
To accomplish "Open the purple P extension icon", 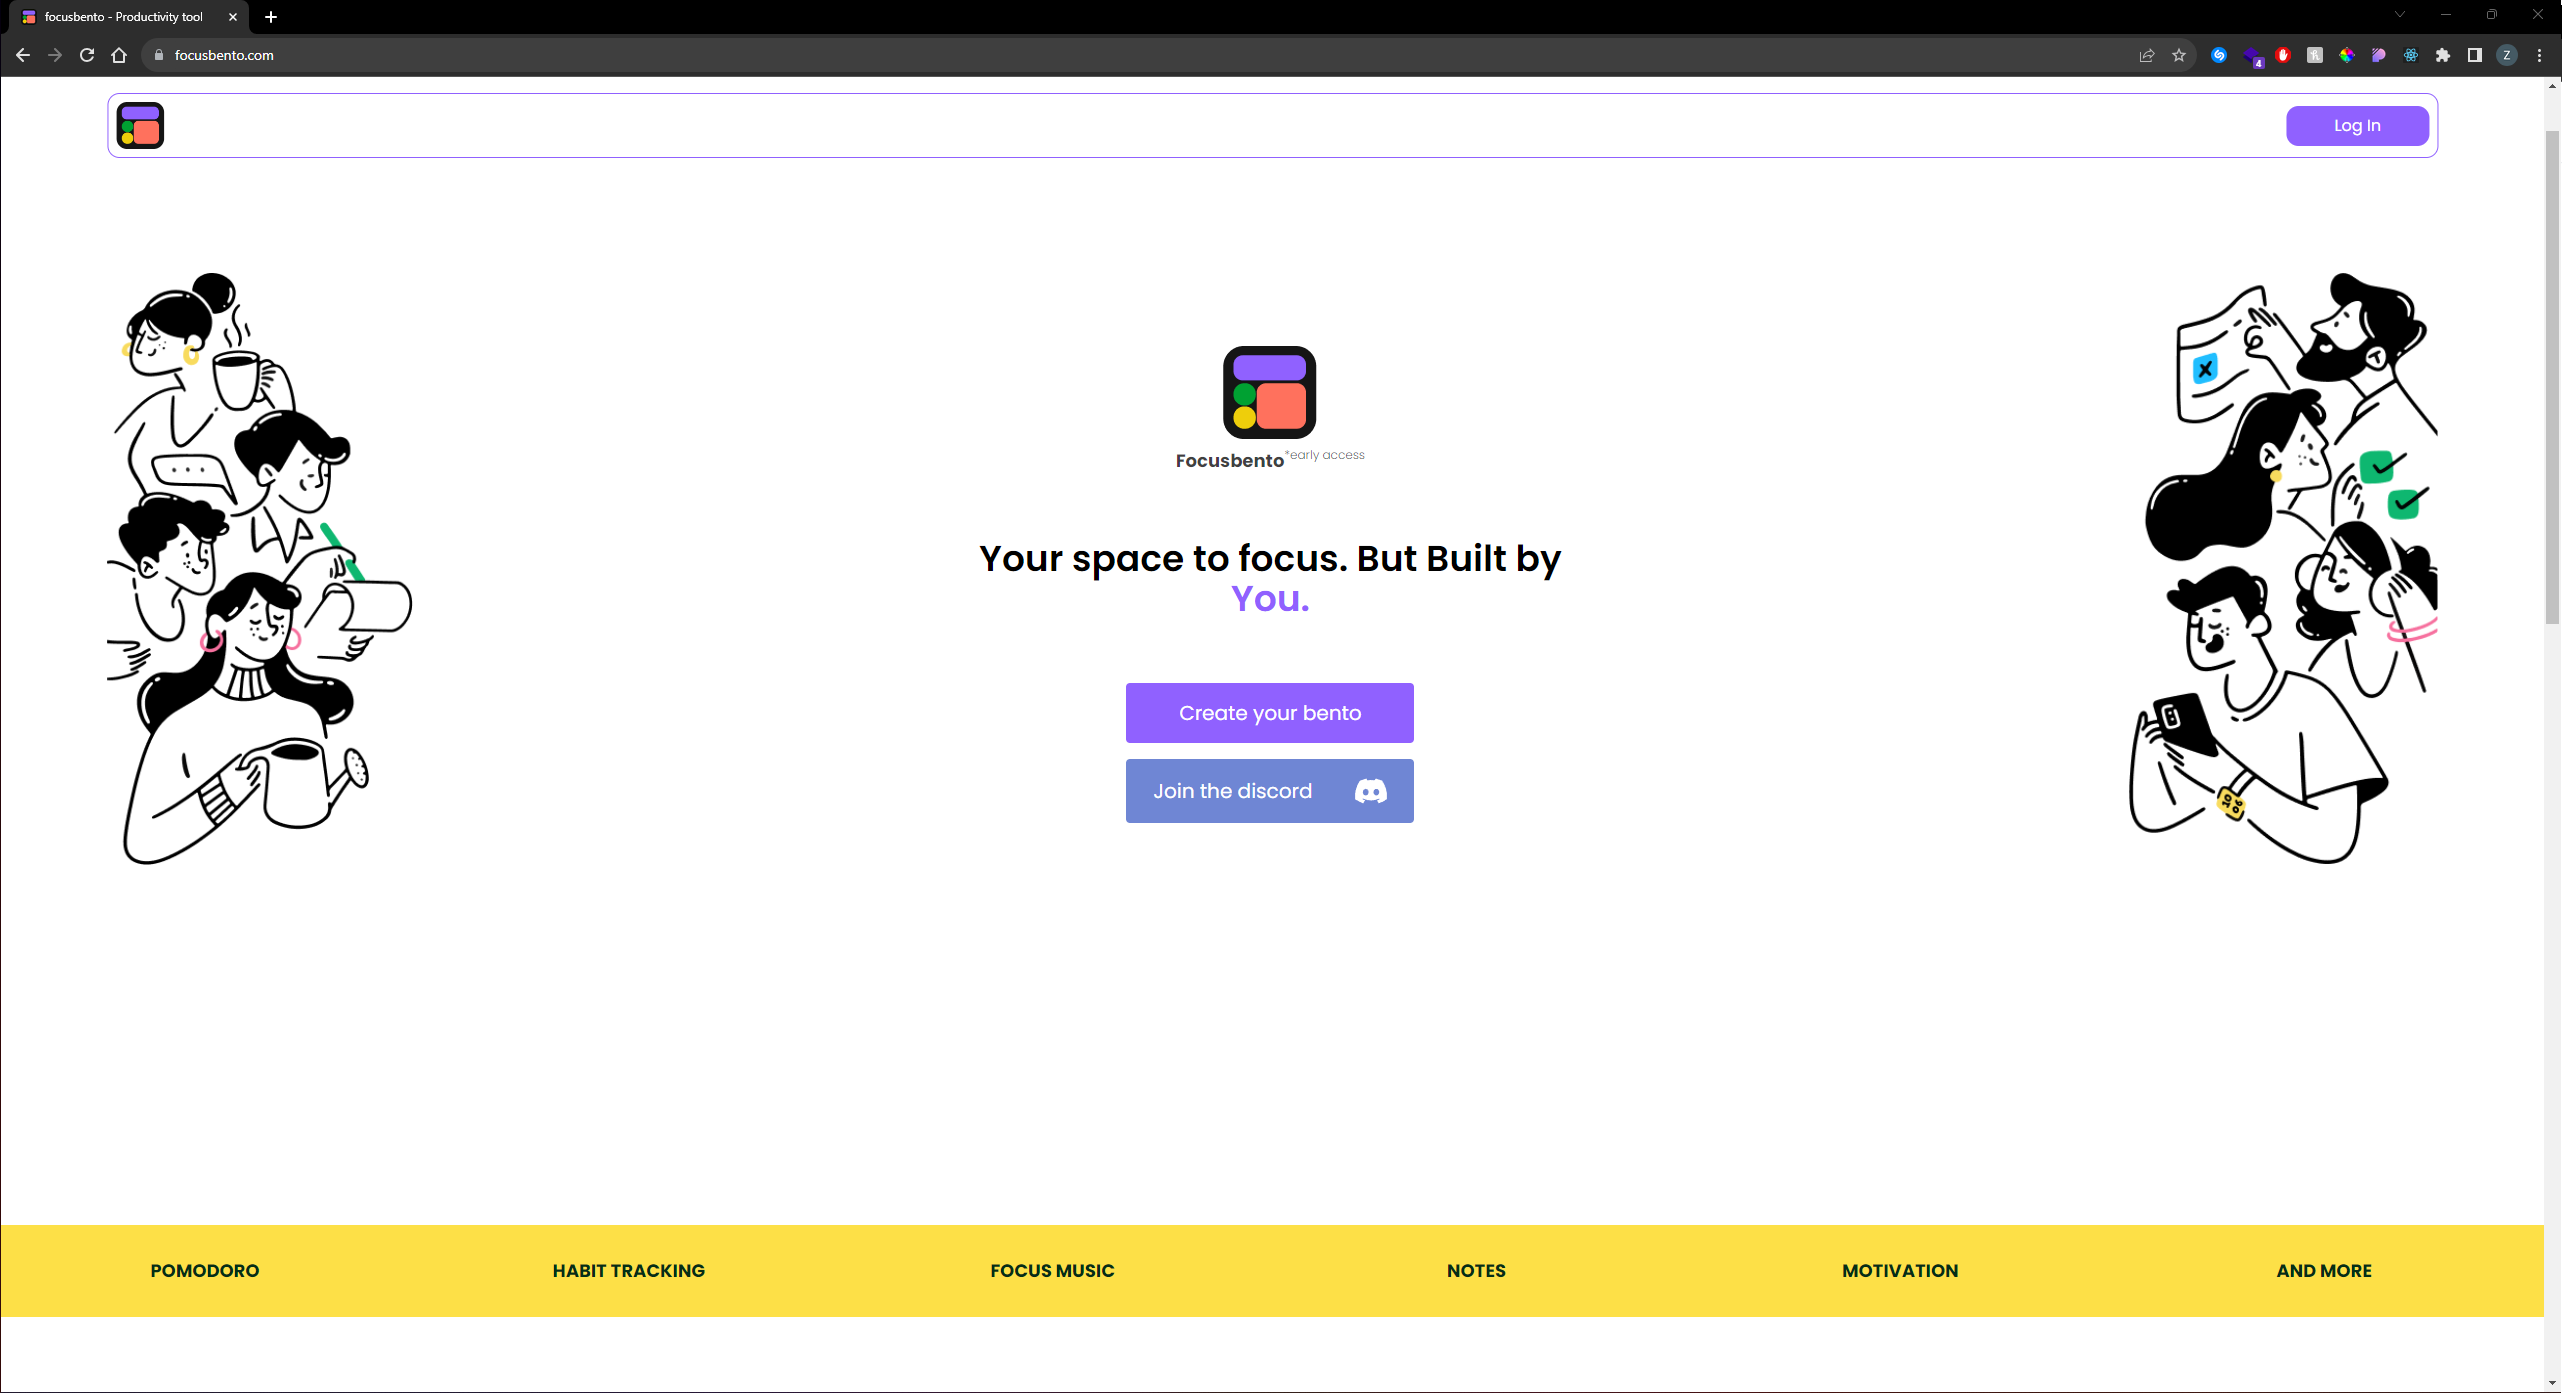I will coord(2379,55).
